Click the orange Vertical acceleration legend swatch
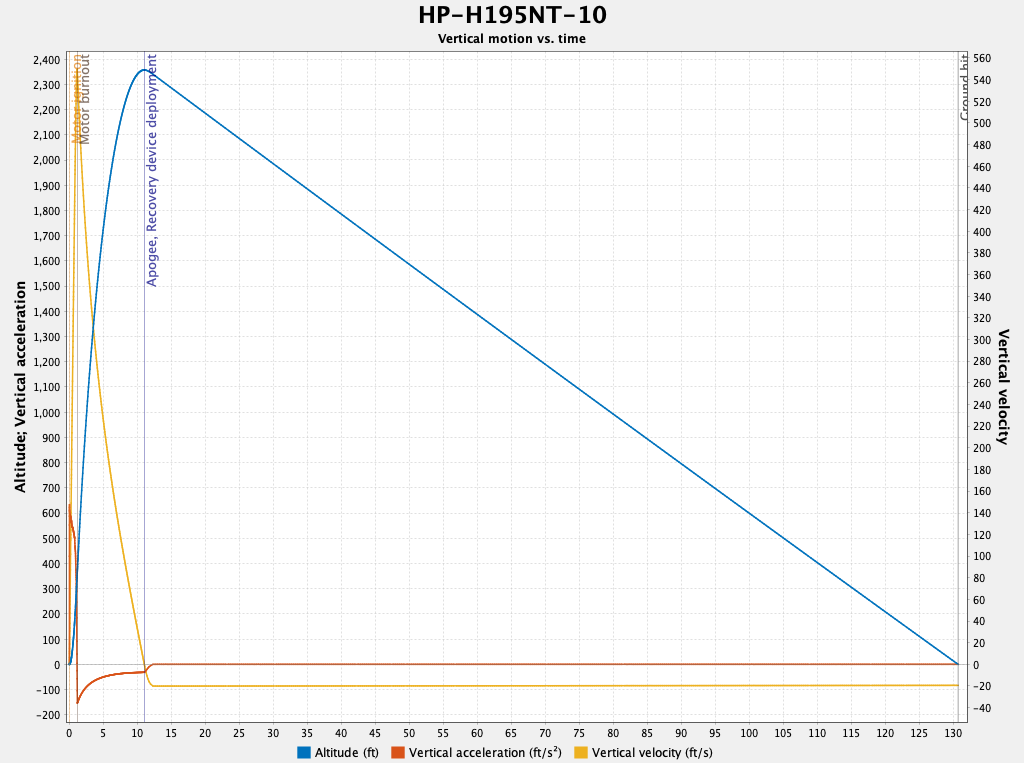 pyautogui.click(x=396, y=752)
